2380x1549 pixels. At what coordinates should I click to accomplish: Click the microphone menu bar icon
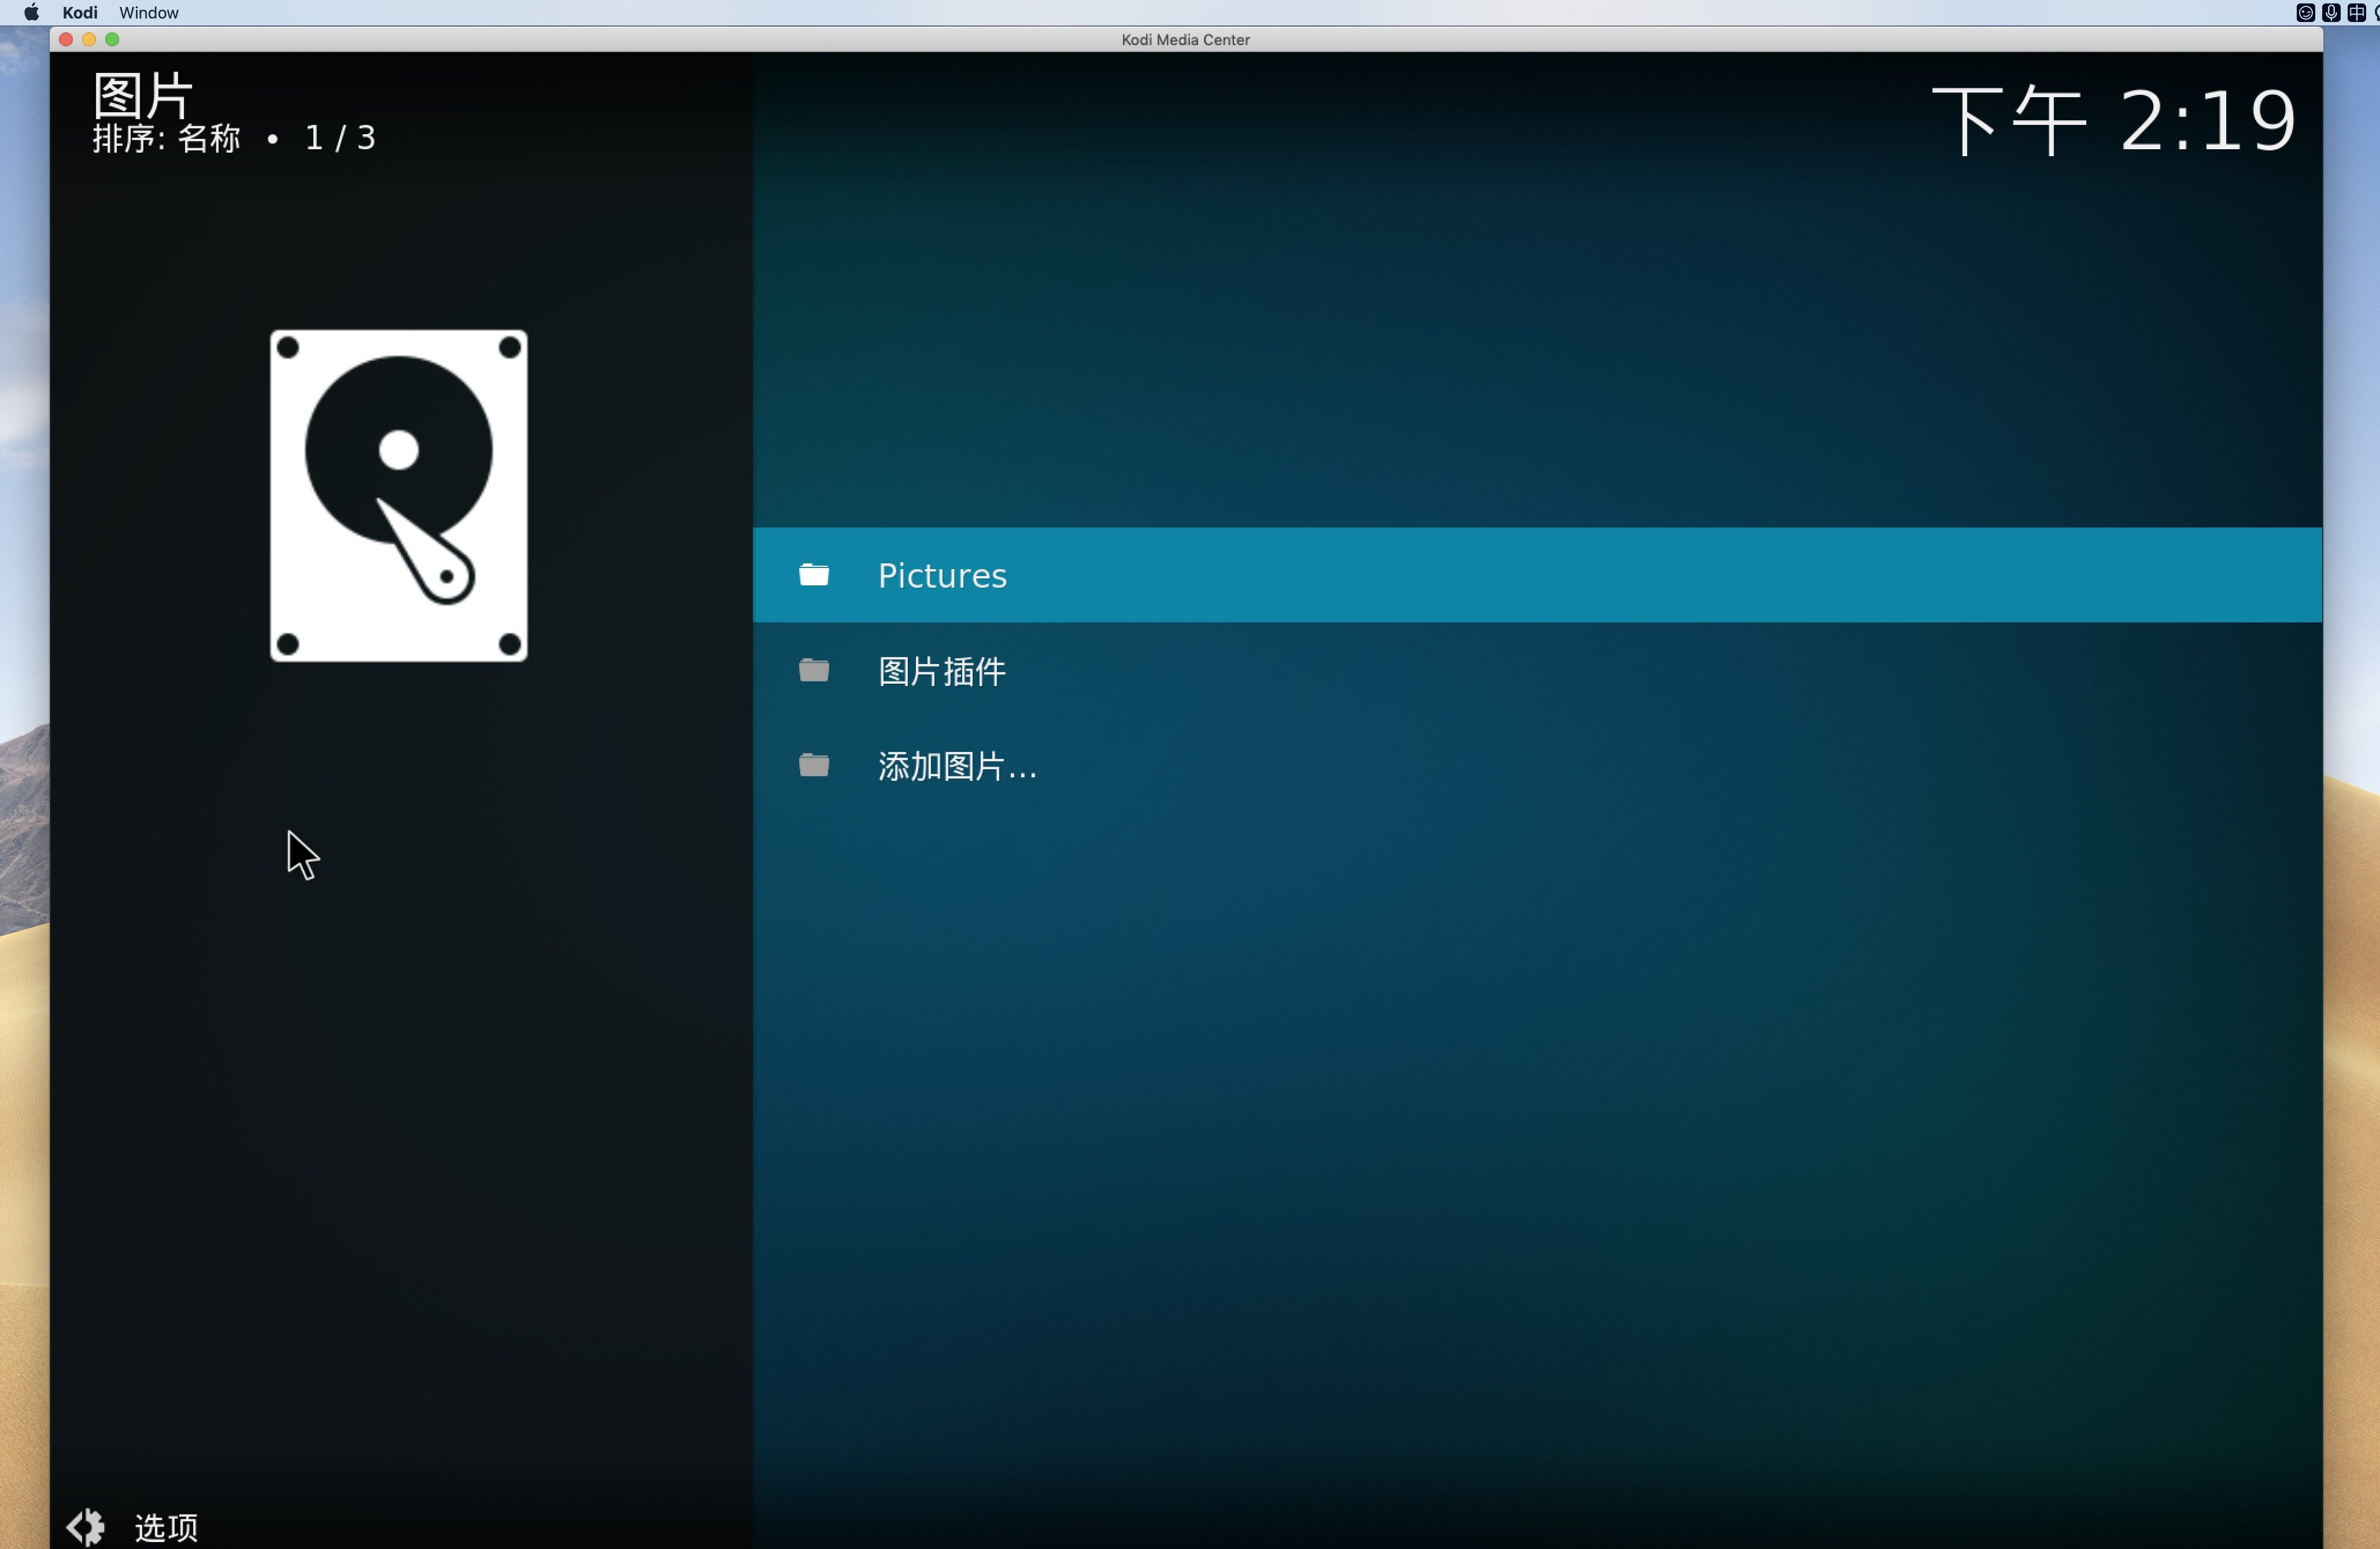click(x=2331, y=12)
